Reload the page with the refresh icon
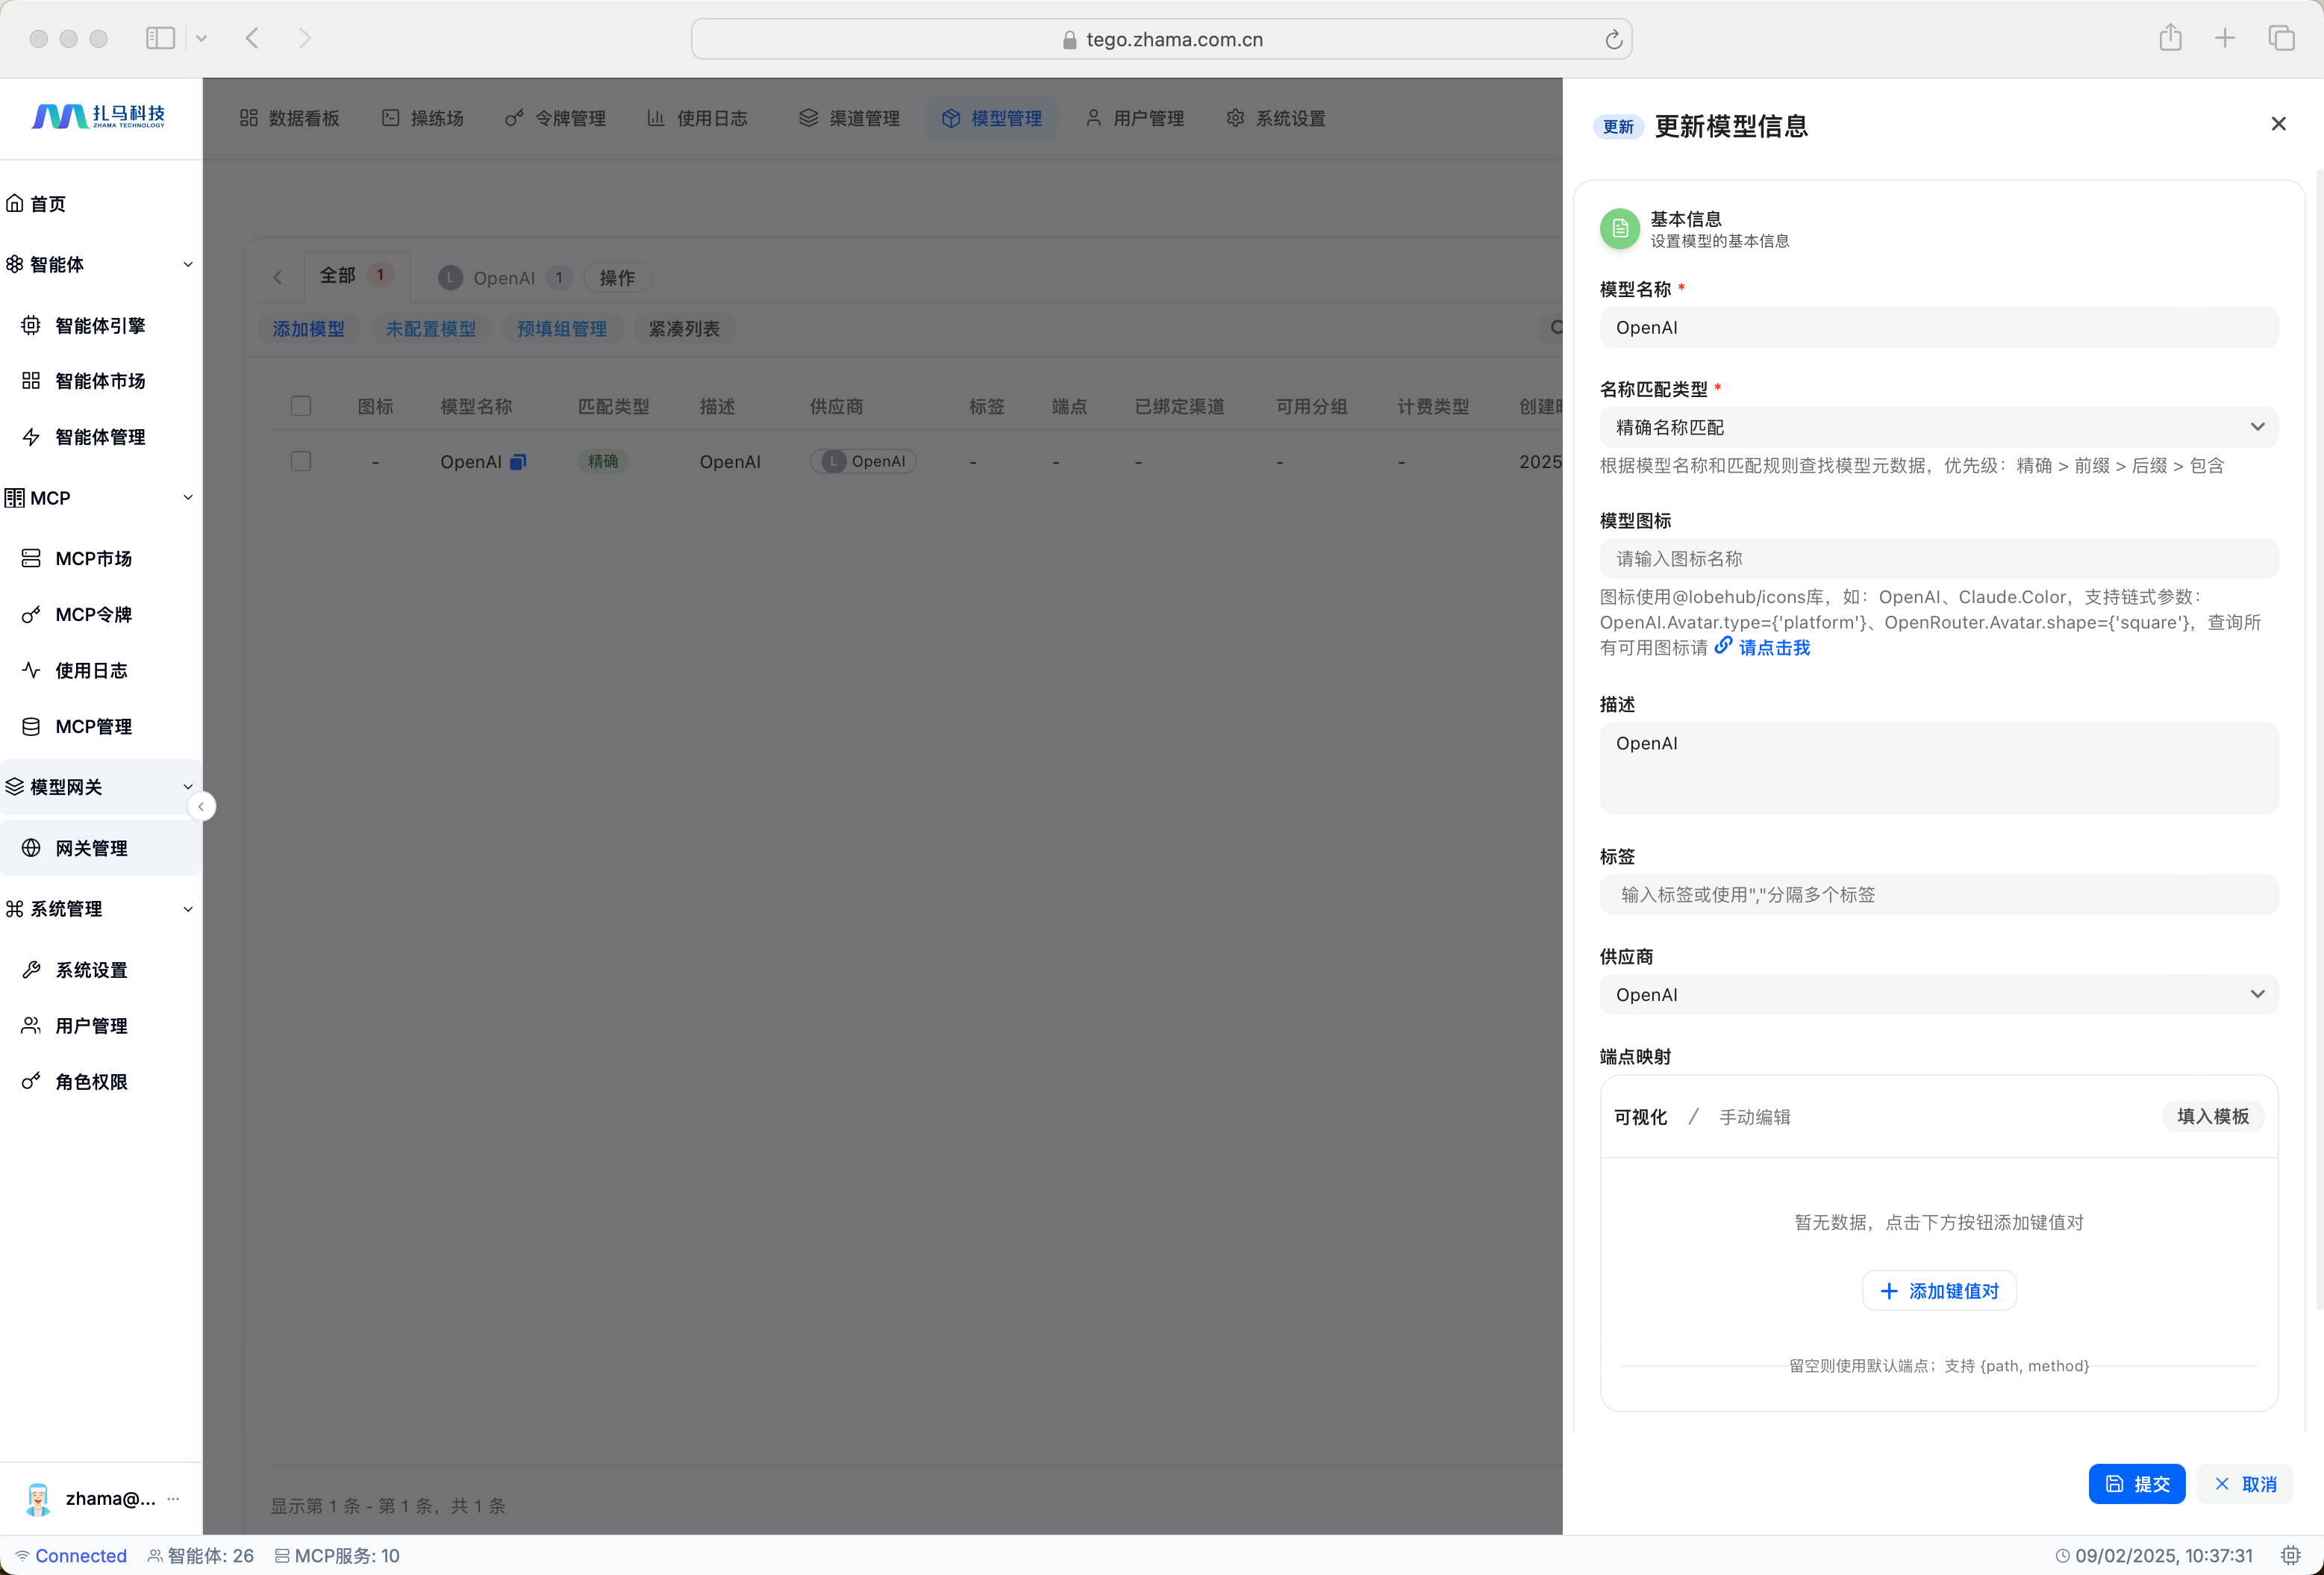The height and width of the screenshot is (1575, 2324). (x=1613, y=40)
